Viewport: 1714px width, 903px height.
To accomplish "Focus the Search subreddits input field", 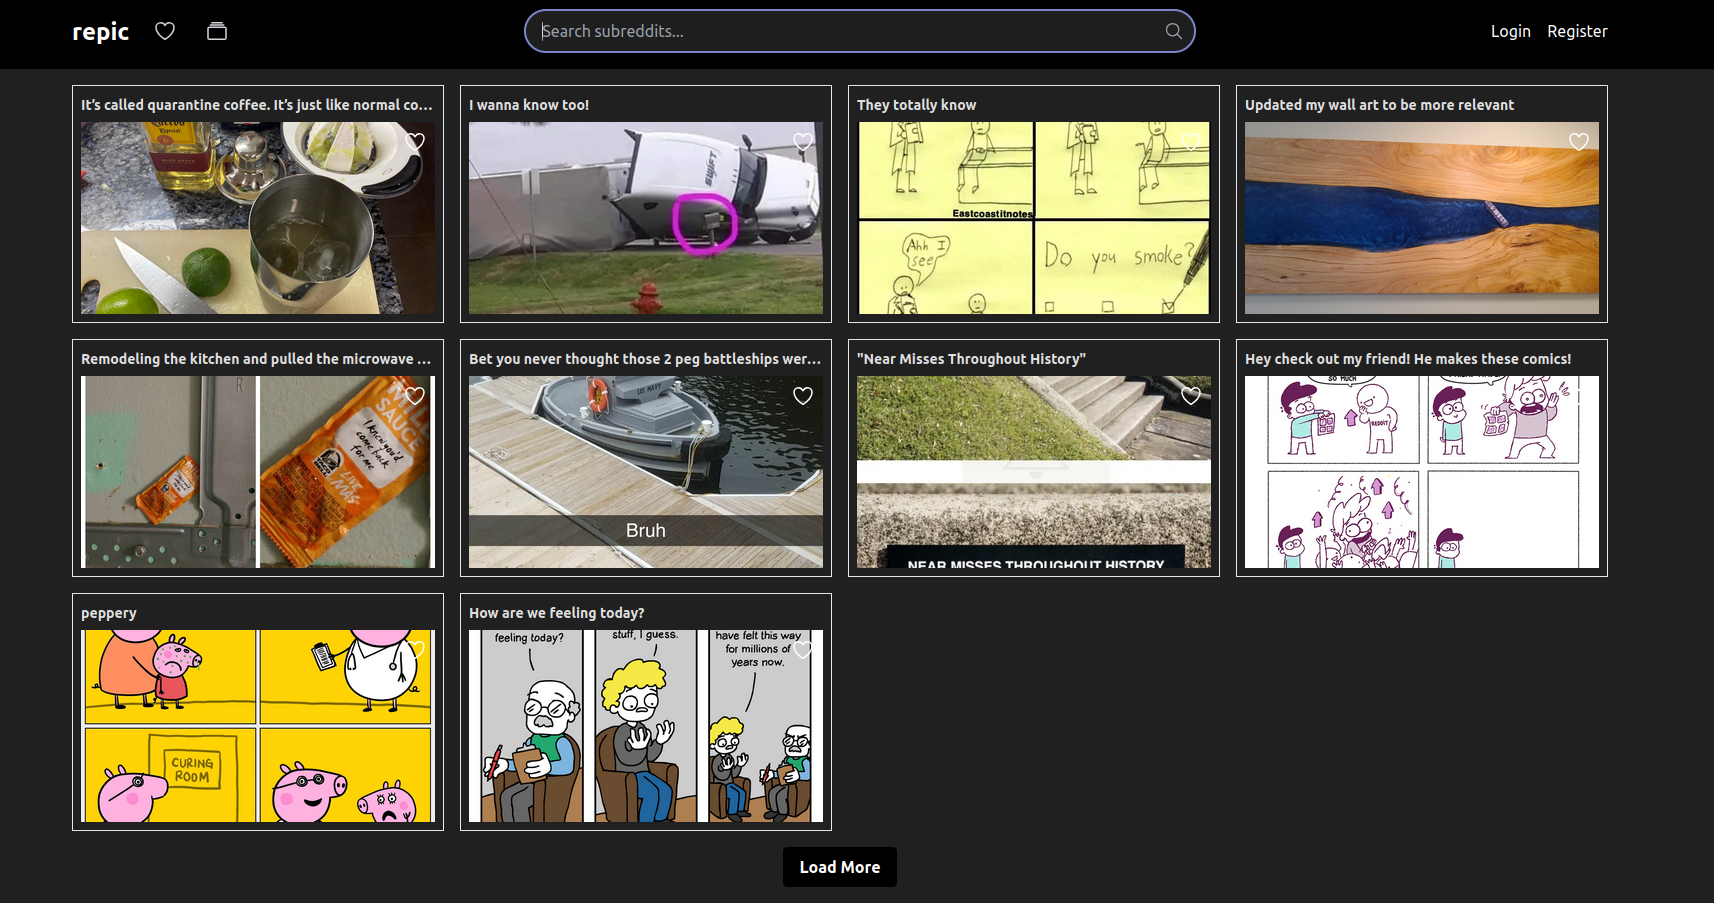I will 850,31.
